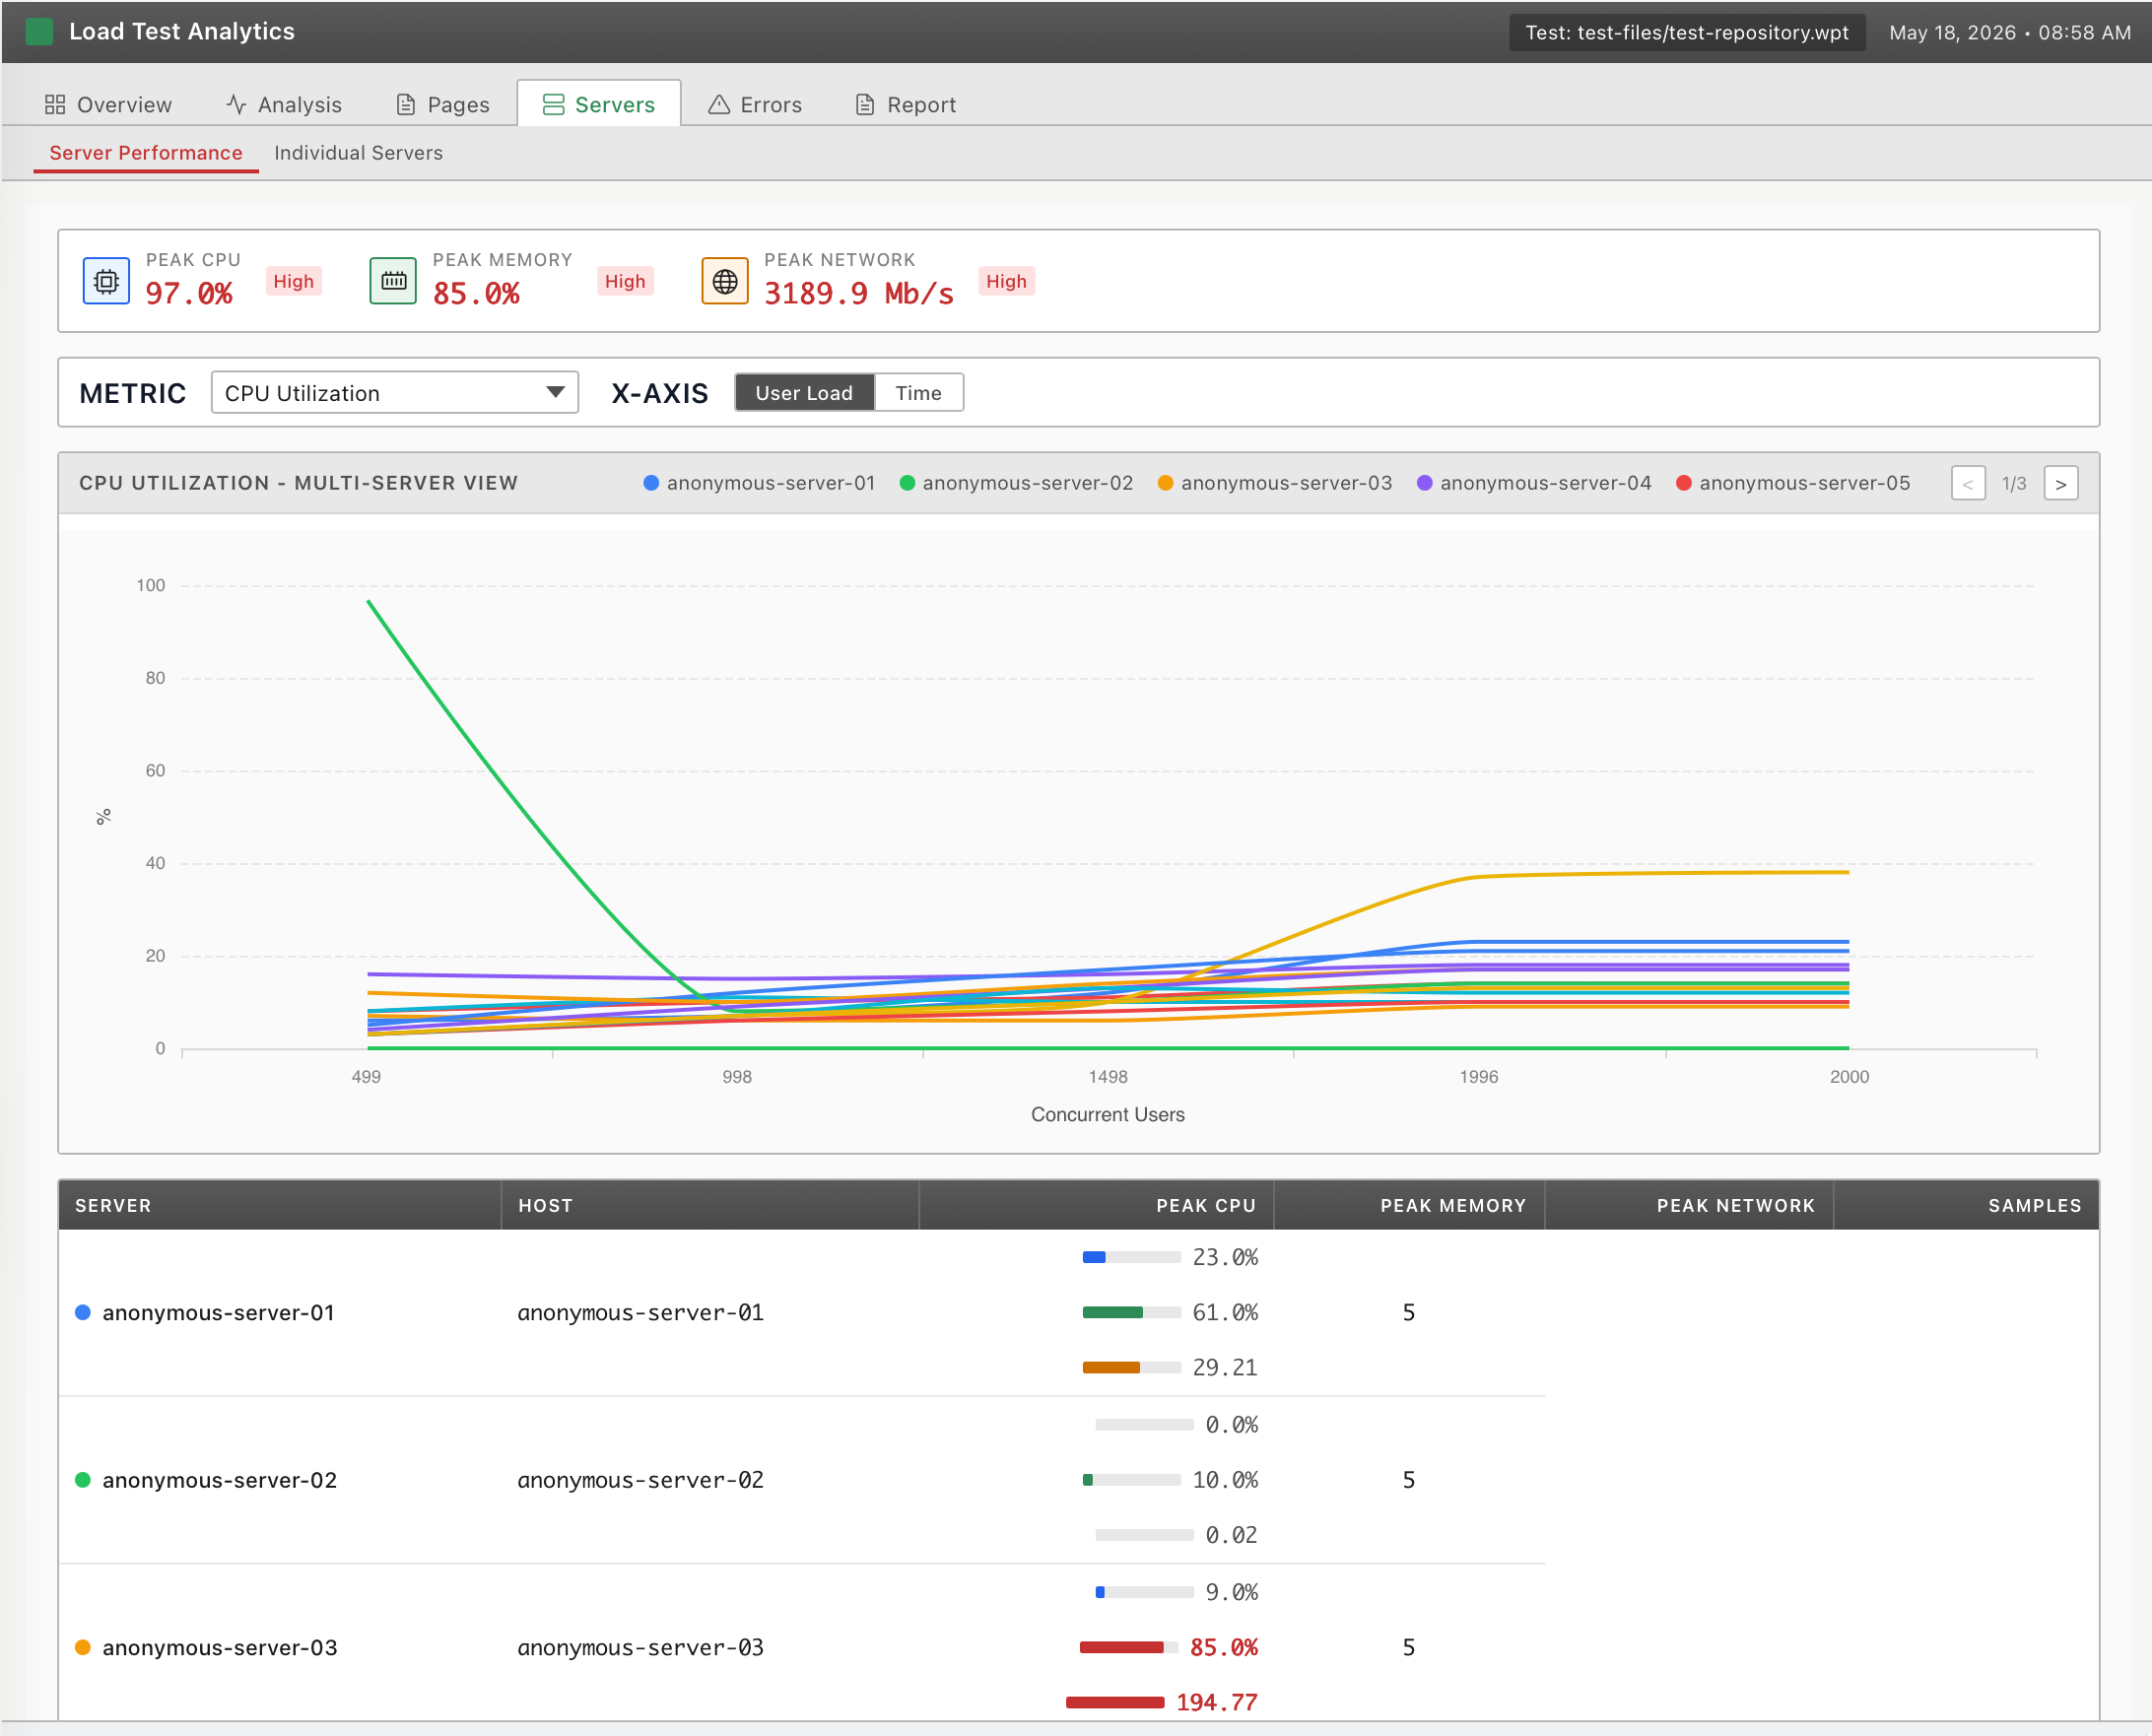Click the 194.77 network value
This screenshot has height=1736, width=2152.
pyautogui.click(x=1217, y=1702)
